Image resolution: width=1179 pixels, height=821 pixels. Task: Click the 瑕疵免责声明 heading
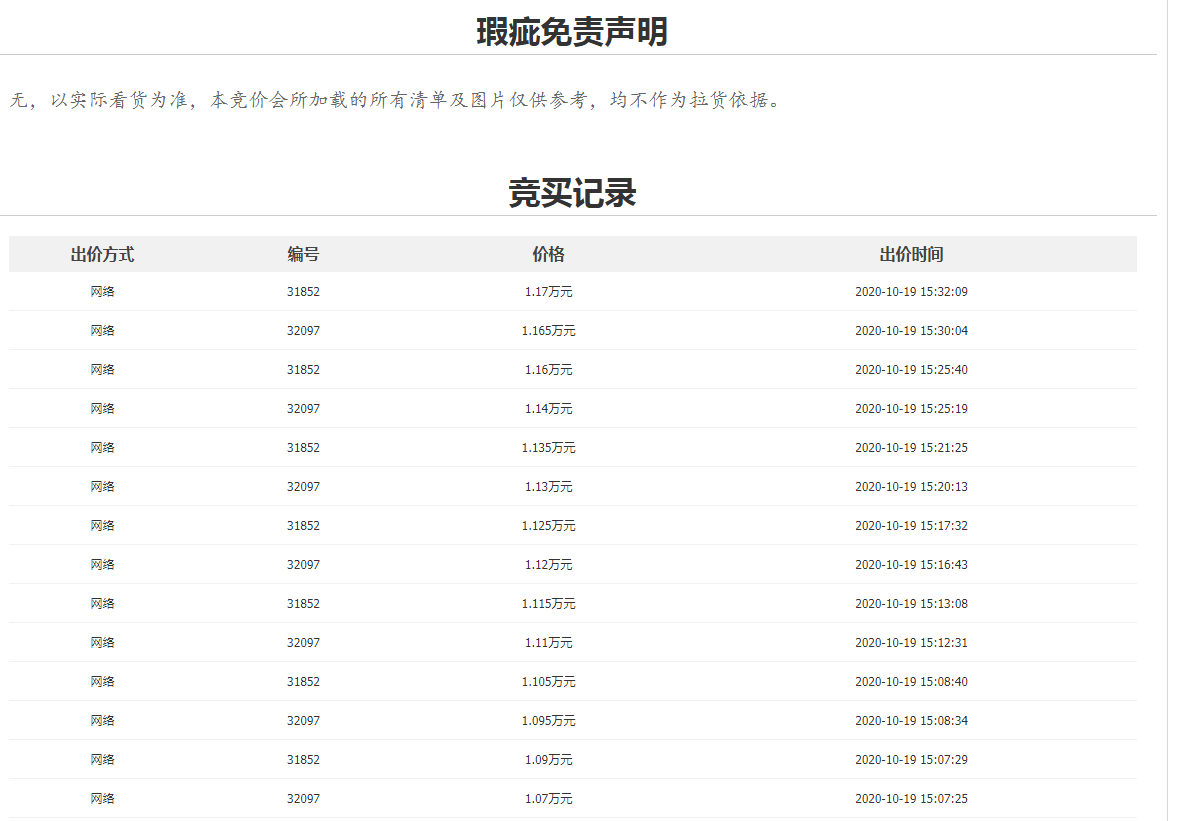tap(572, 32)
